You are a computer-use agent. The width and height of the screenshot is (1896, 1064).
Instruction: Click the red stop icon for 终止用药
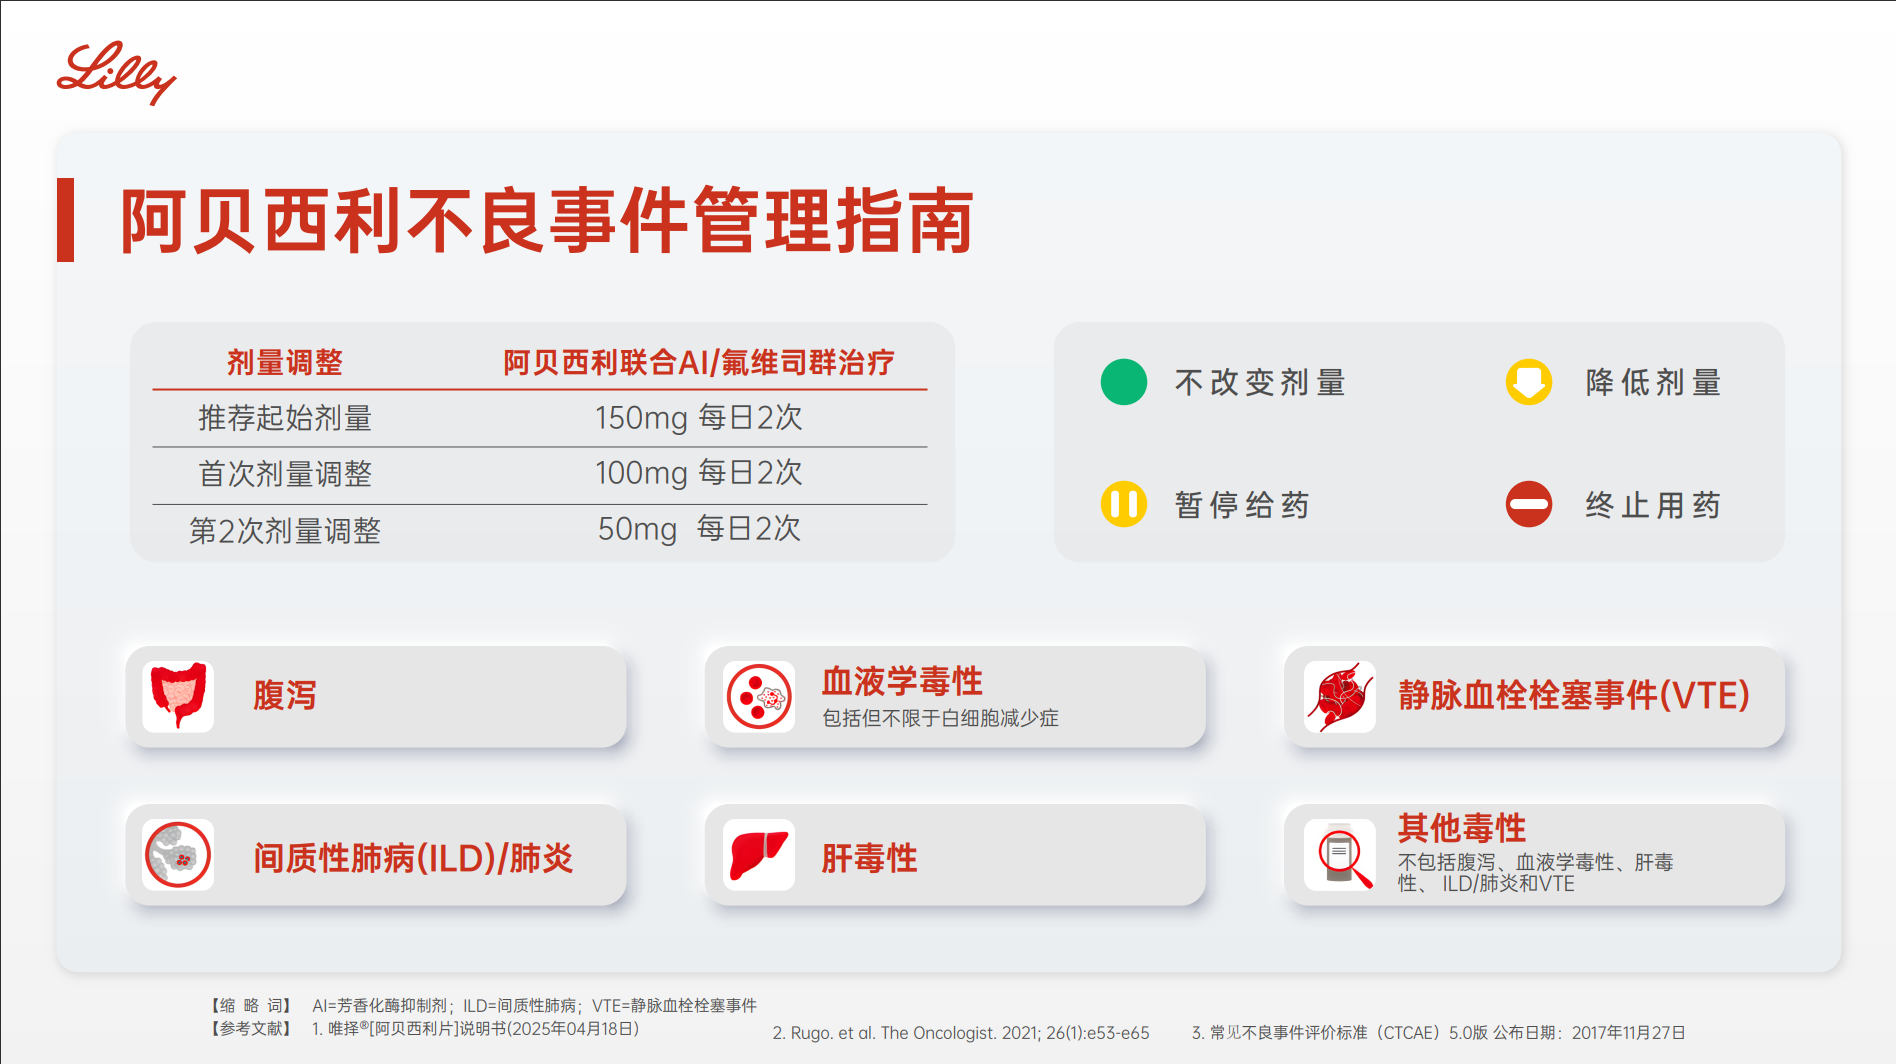pyautogui.click(x=1527, y=505)
